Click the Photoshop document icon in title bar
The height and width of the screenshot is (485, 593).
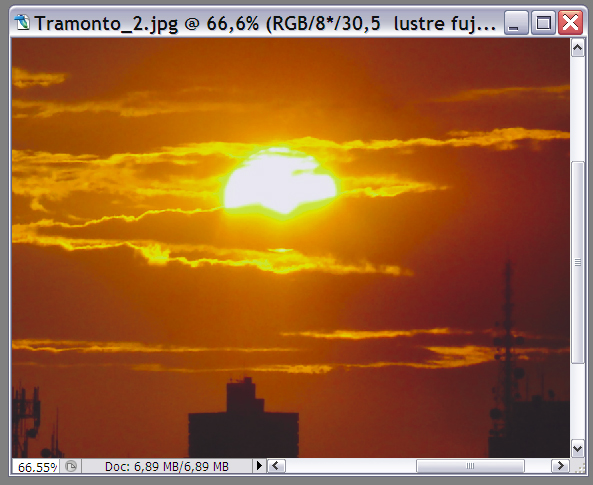(x=22, y=23)
